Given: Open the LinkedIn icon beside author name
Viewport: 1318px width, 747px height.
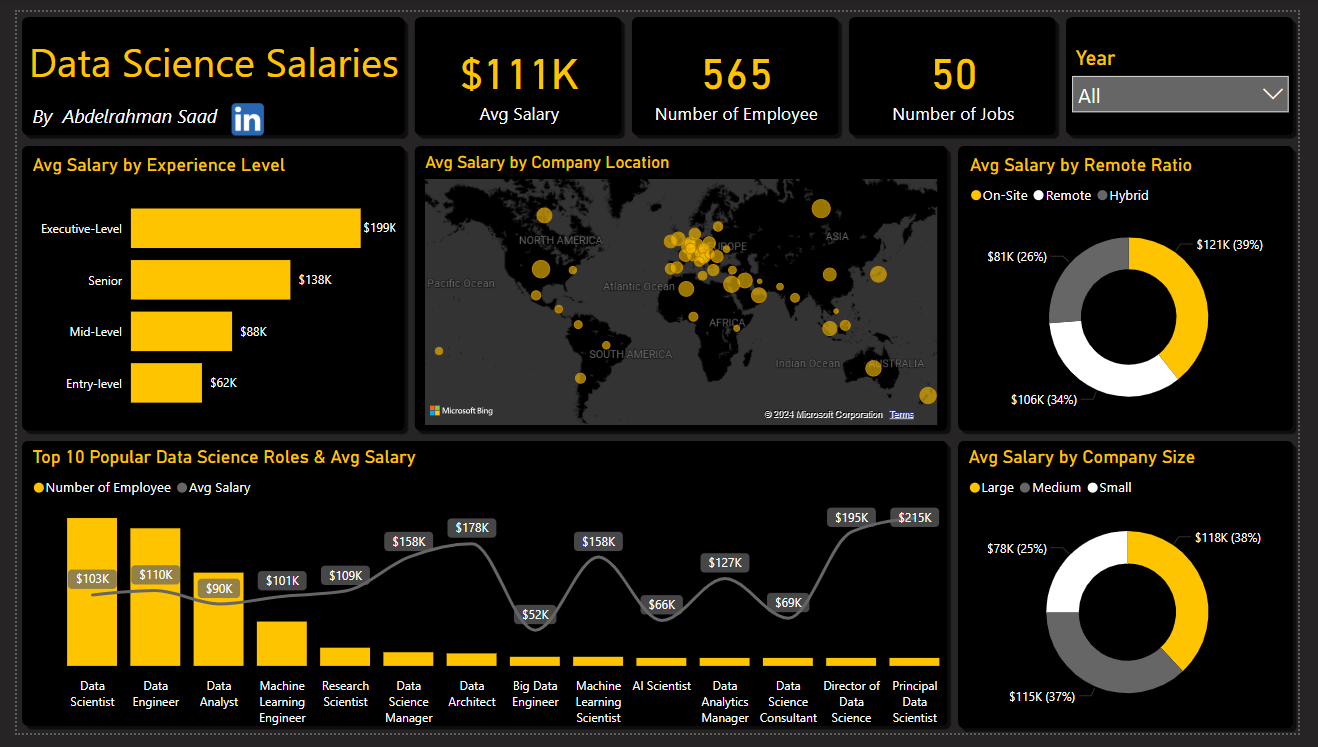Looking at the screenshot, I should coord(248,118).
